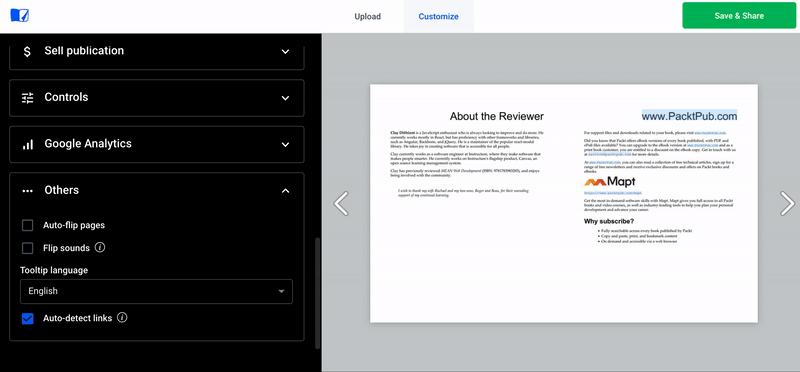Click the Auto-detect links label text

[78, 318]
